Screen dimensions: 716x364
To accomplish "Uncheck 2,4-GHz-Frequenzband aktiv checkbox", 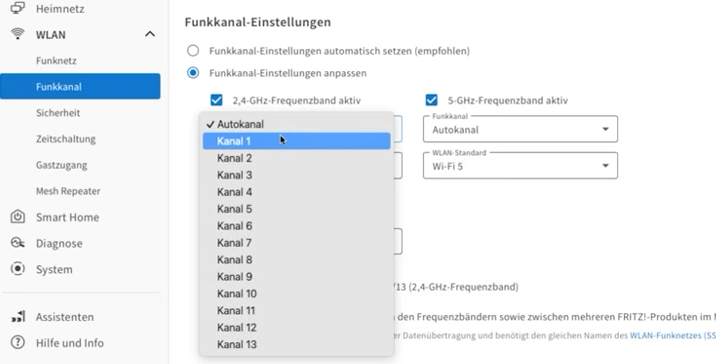I will tap(216, 100).
